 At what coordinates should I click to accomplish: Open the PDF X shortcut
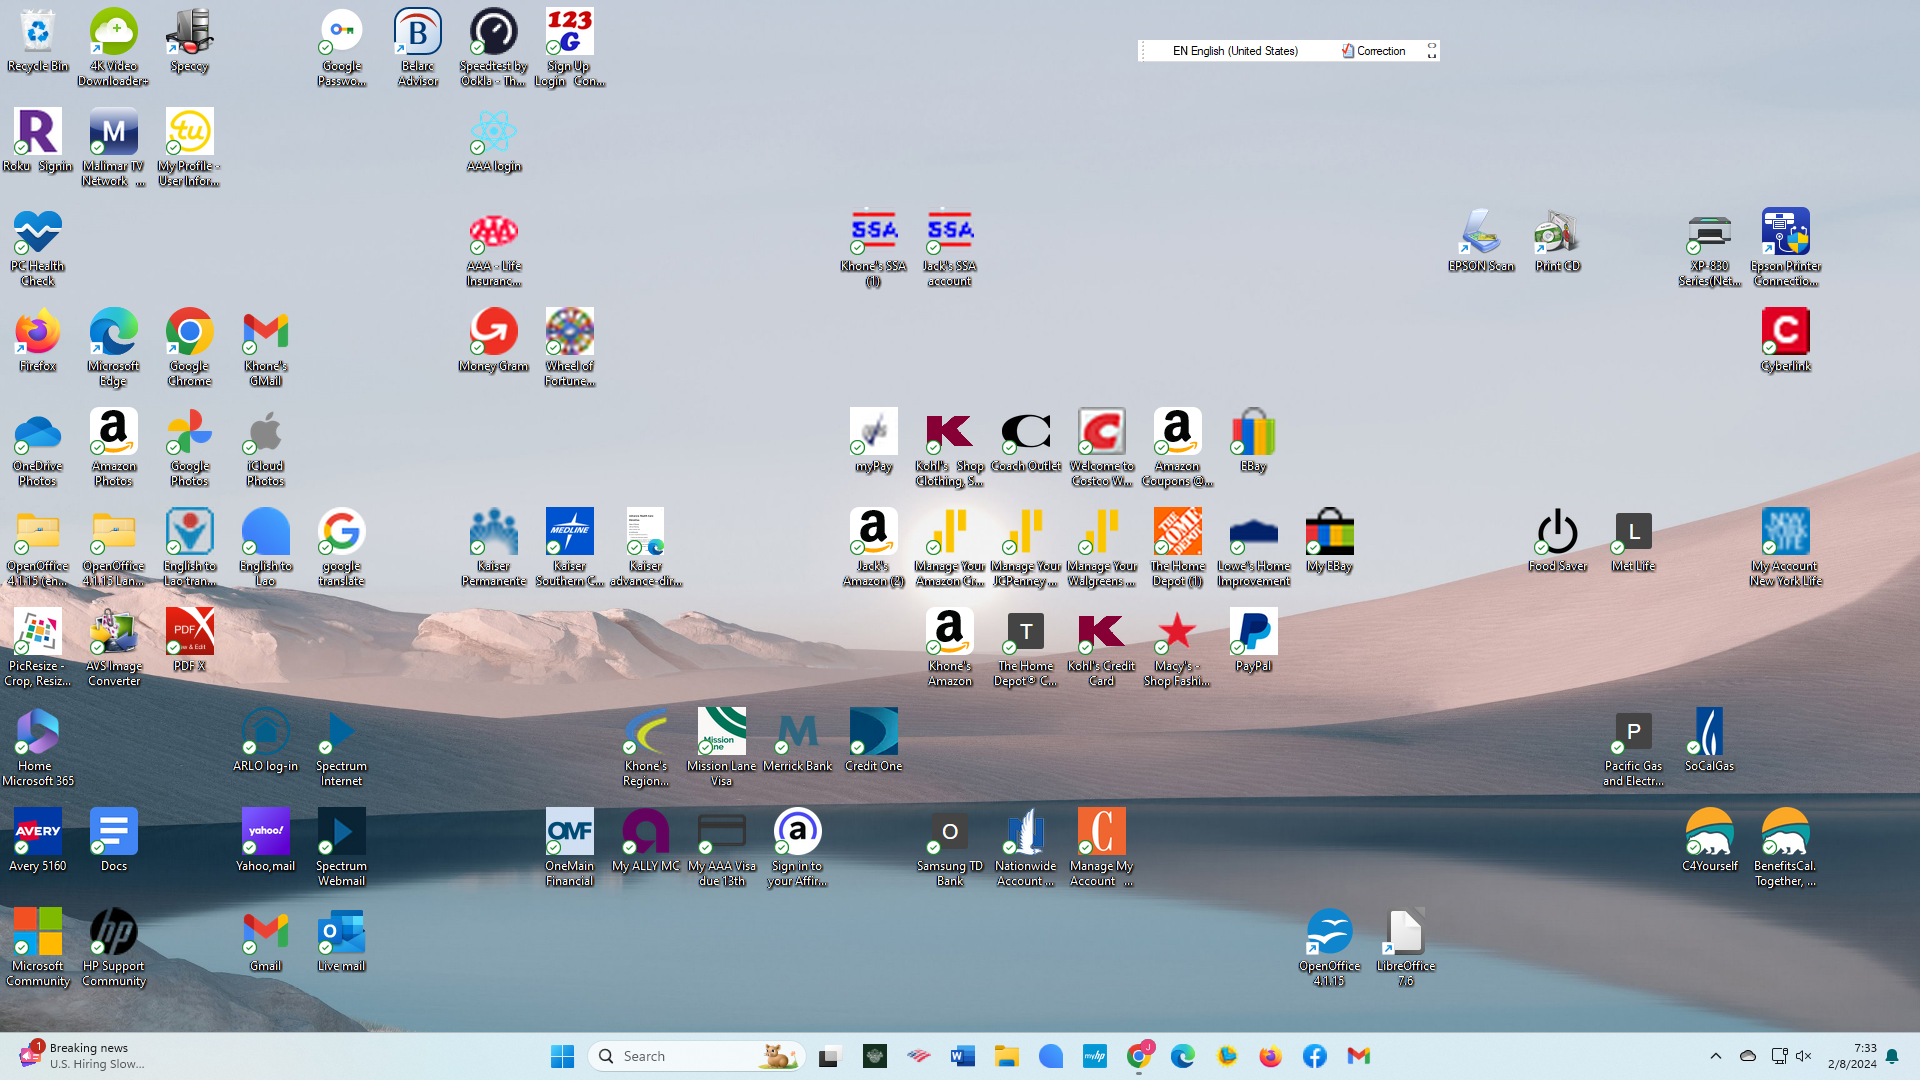[189, 633]
